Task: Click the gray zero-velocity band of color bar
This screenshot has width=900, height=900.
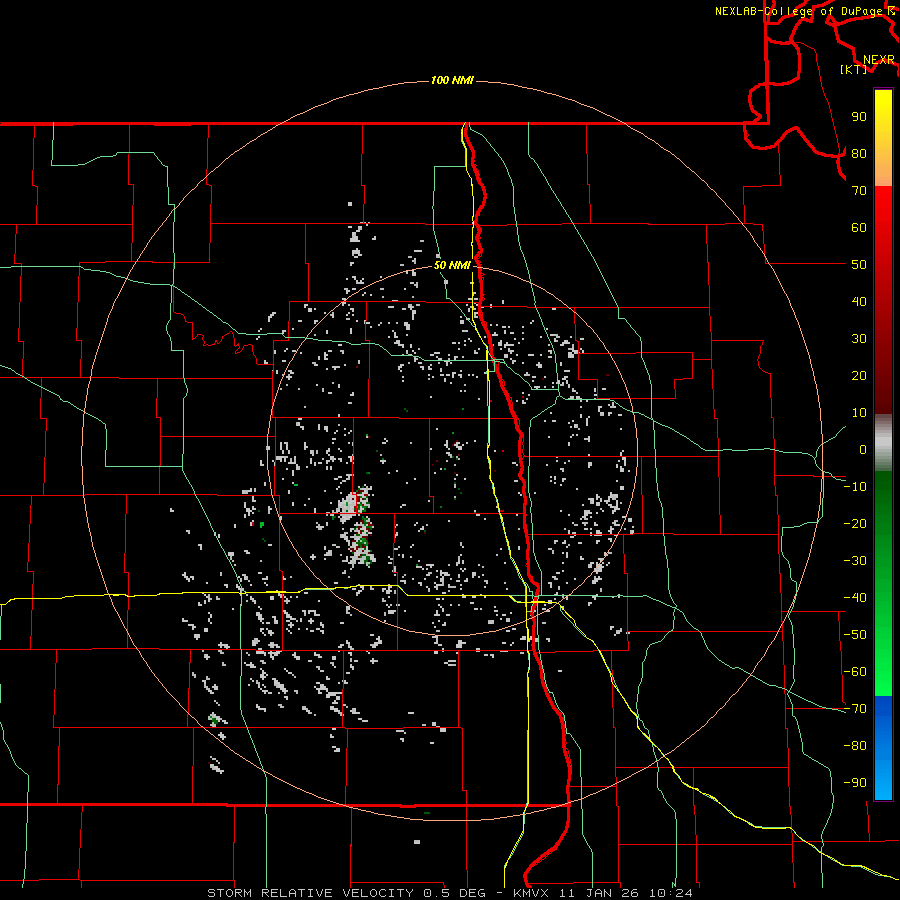Action: [883, 443]
